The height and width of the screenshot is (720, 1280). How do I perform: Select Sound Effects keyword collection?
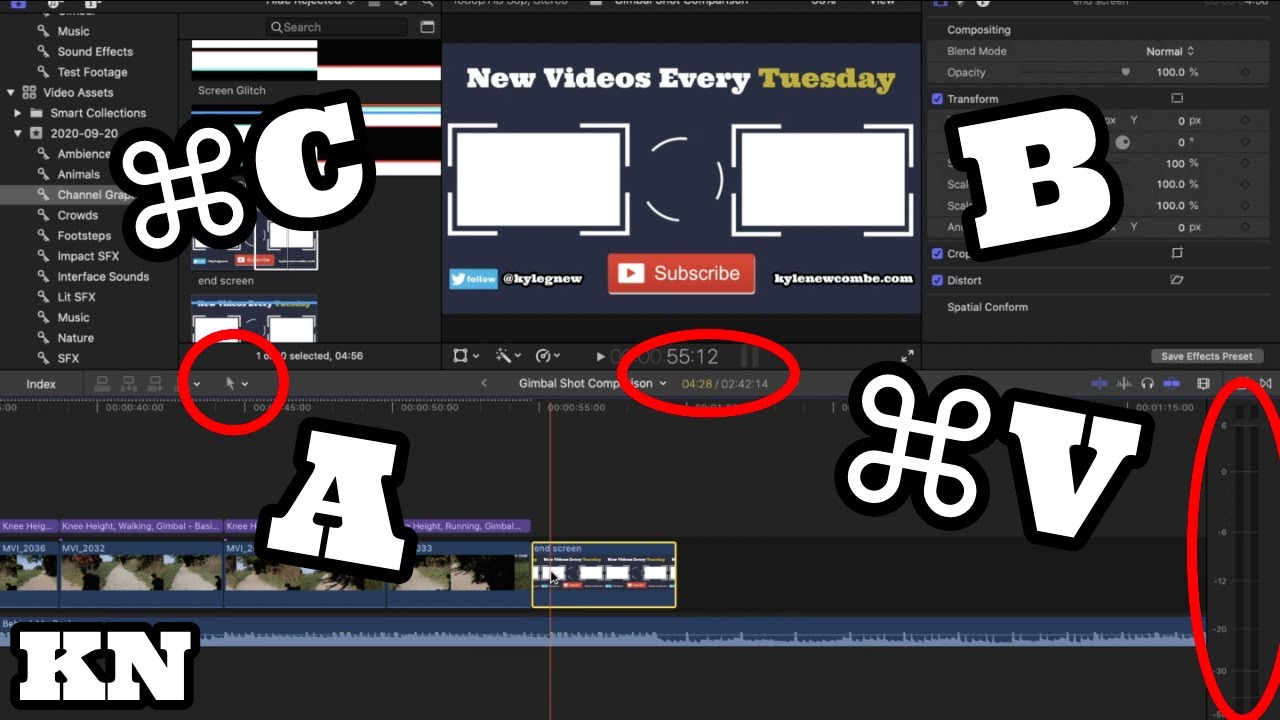[x=95, y=52]
